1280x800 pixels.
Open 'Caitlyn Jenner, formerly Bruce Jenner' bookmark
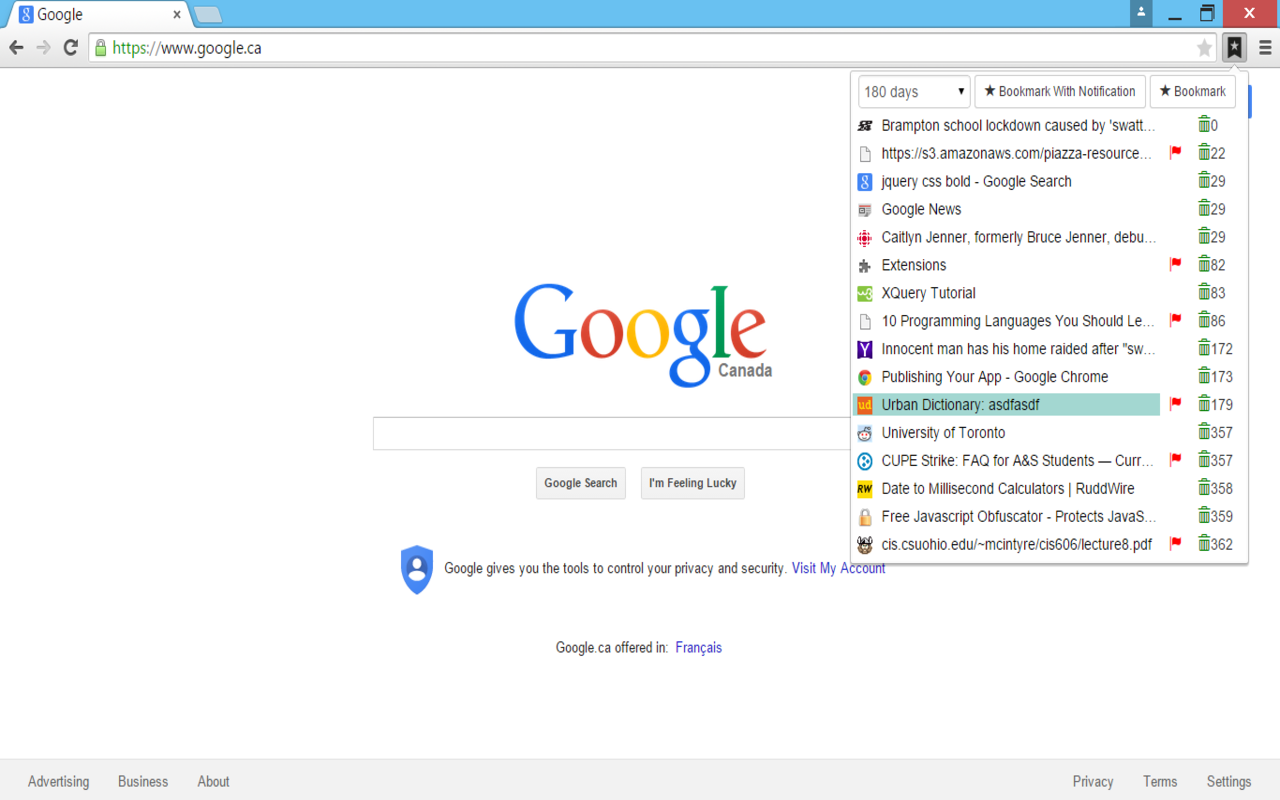click(x=1018, y=237)
